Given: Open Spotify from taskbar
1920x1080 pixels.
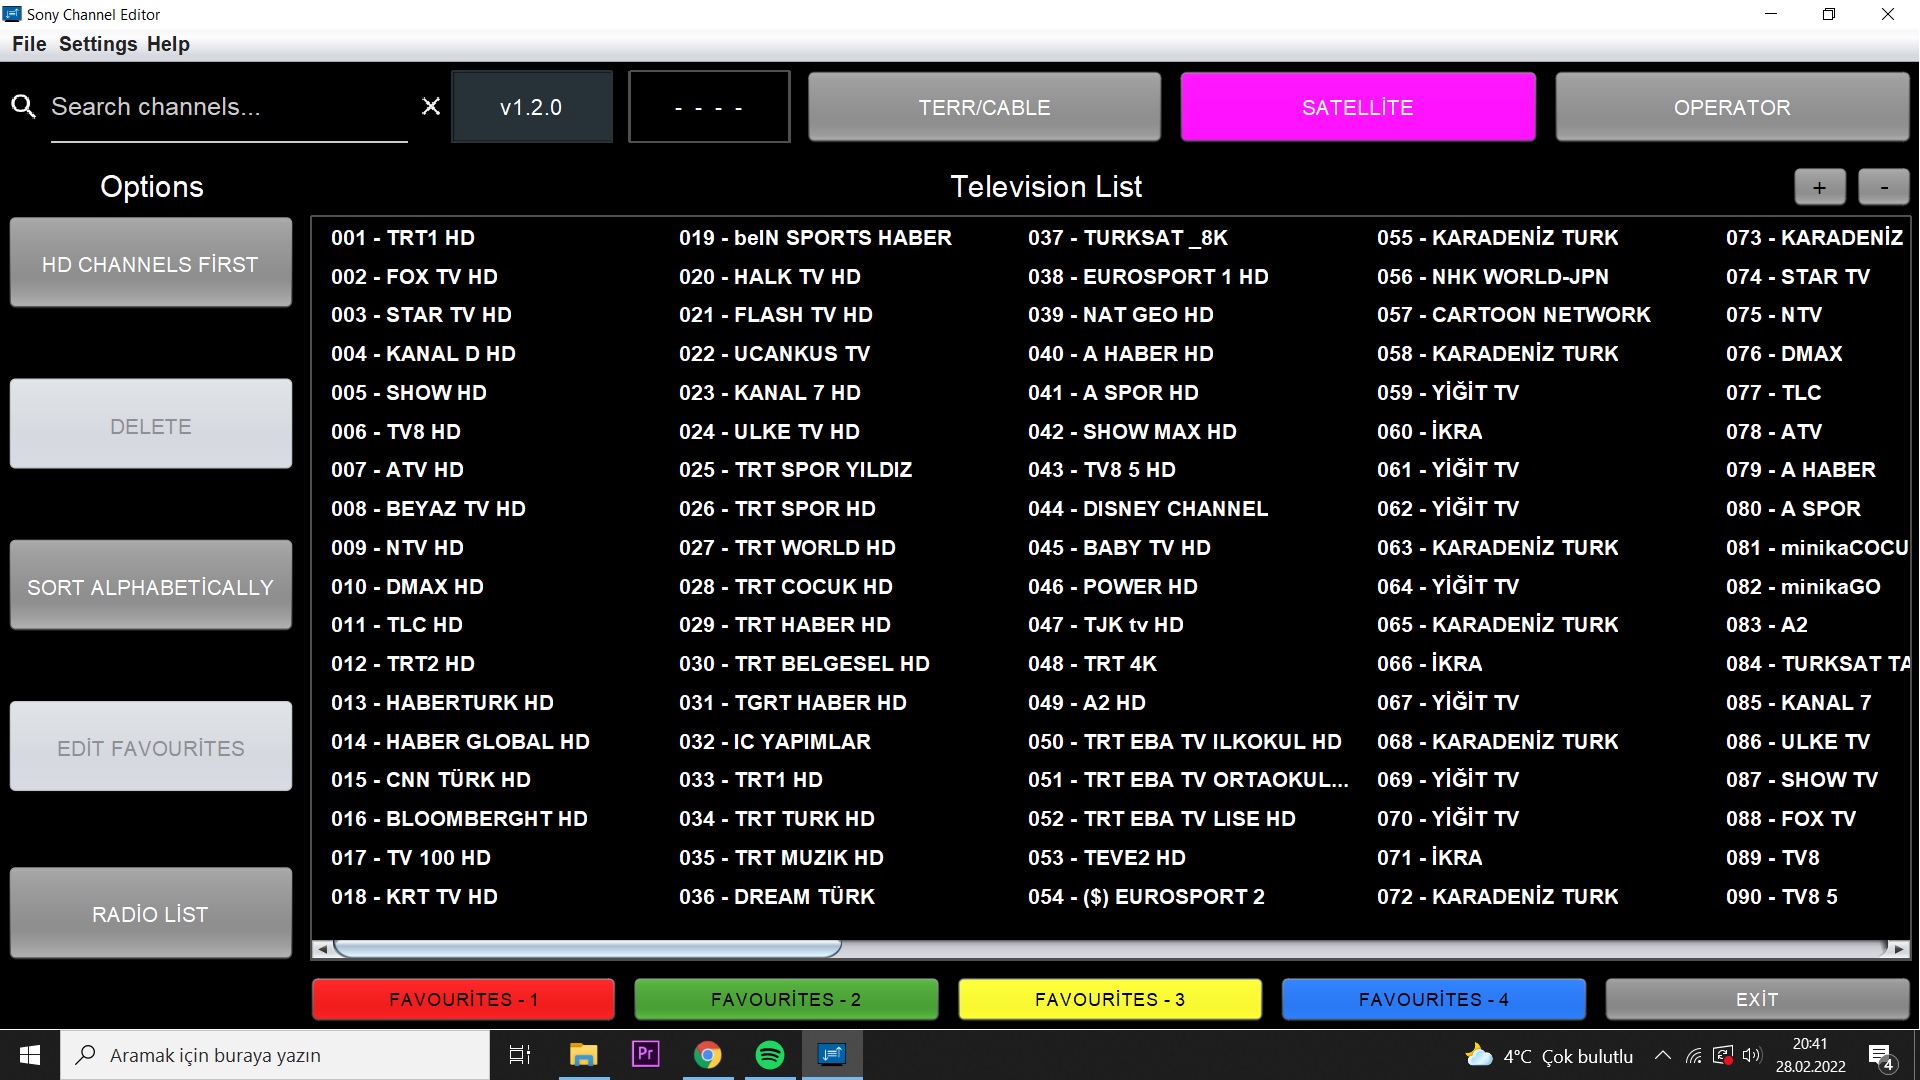Looking at the screenshot, I should coord(770,1055).
